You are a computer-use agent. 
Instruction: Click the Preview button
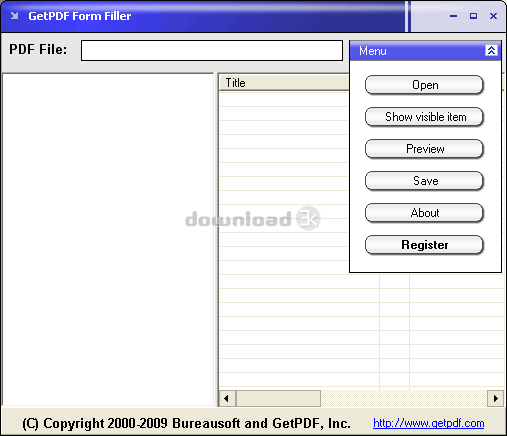(x=424, y=149)
